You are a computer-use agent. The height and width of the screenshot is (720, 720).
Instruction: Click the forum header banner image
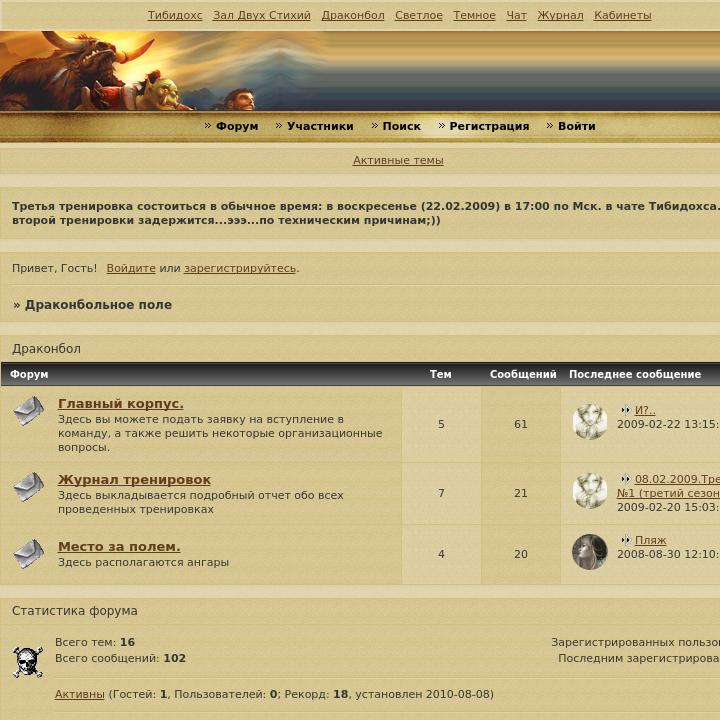point(360,71)
